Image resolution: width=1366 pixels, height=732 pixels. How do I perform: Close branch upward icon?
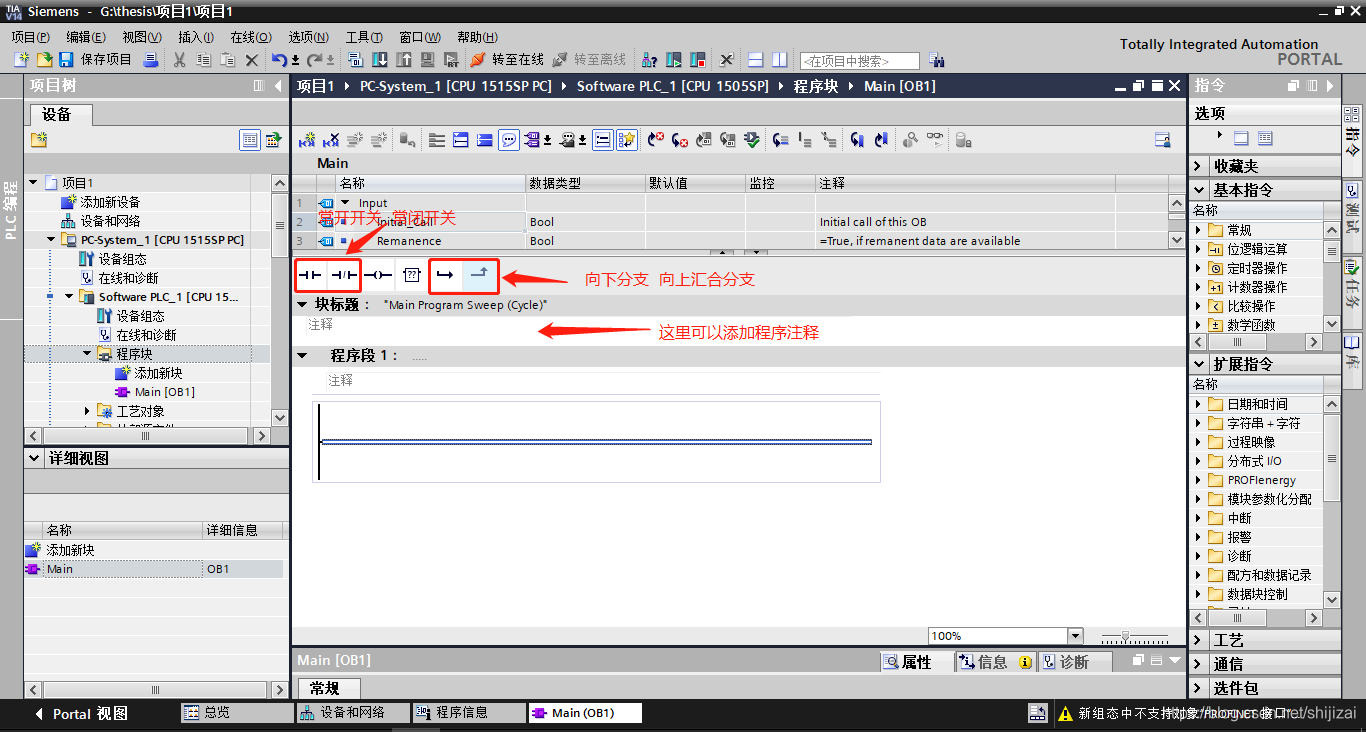pyautogui.click(x=479, y=274)
